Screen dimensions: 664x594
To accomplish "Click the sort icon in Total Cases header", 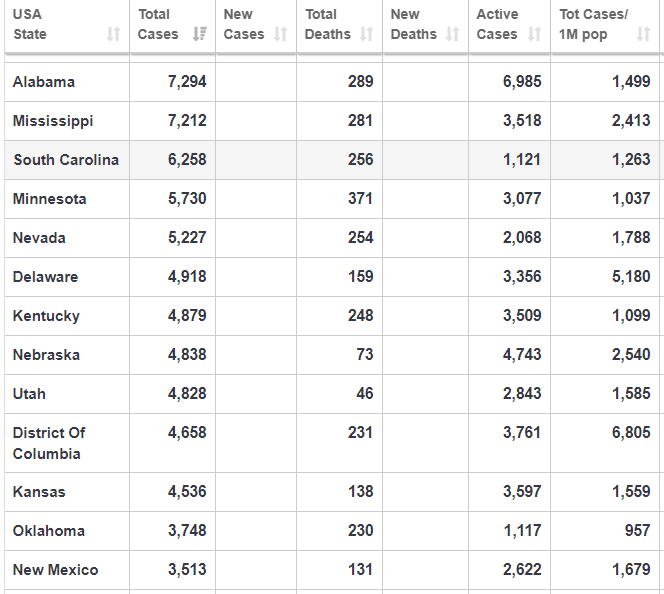I will tap(199, 35).
